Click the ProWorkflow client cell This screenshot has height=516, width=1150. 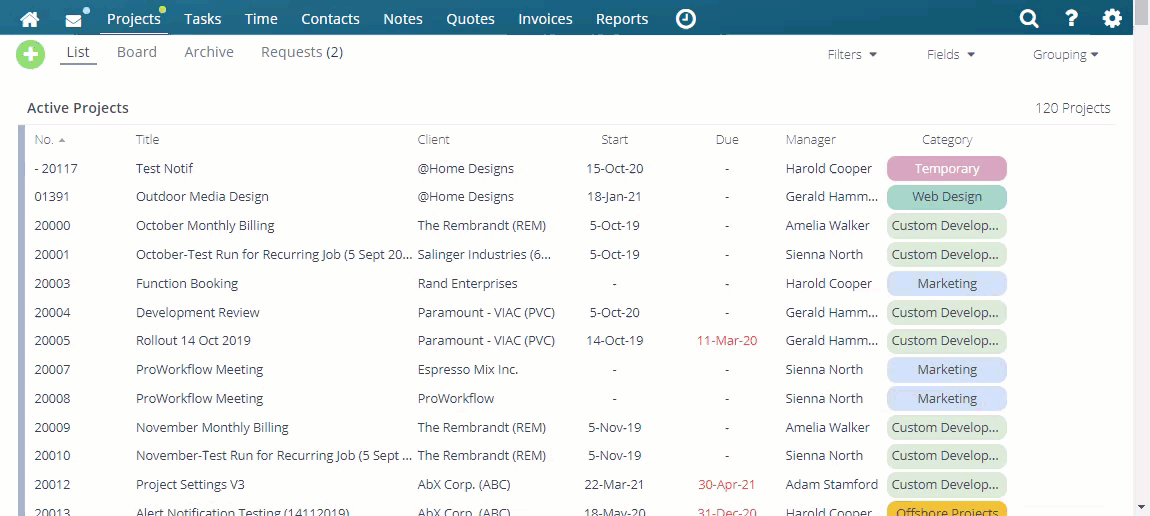[456, 399]
